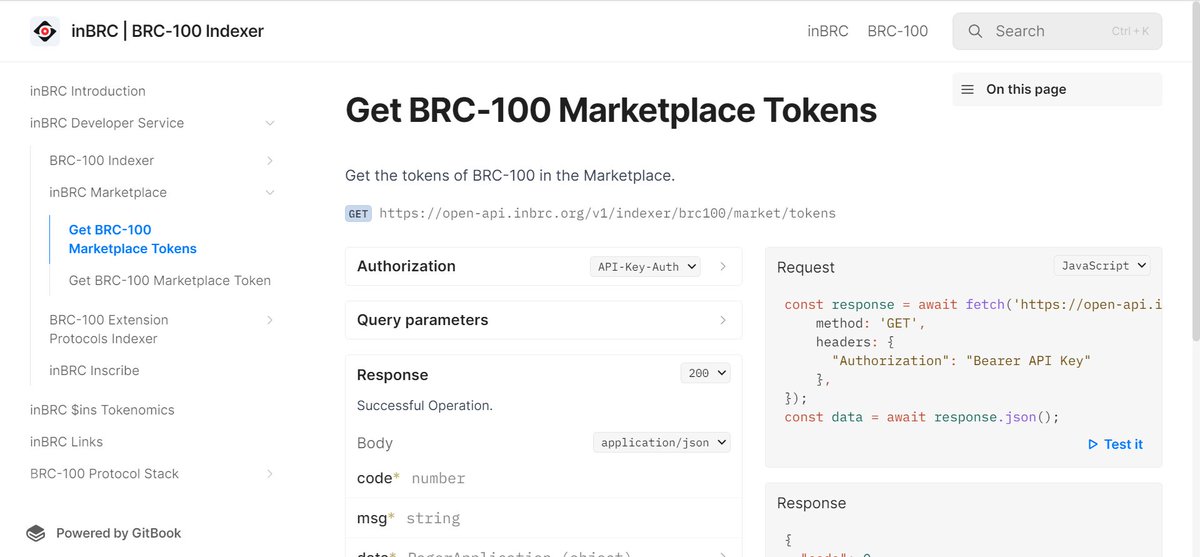Click the On this page list icon

coord(967,89)
